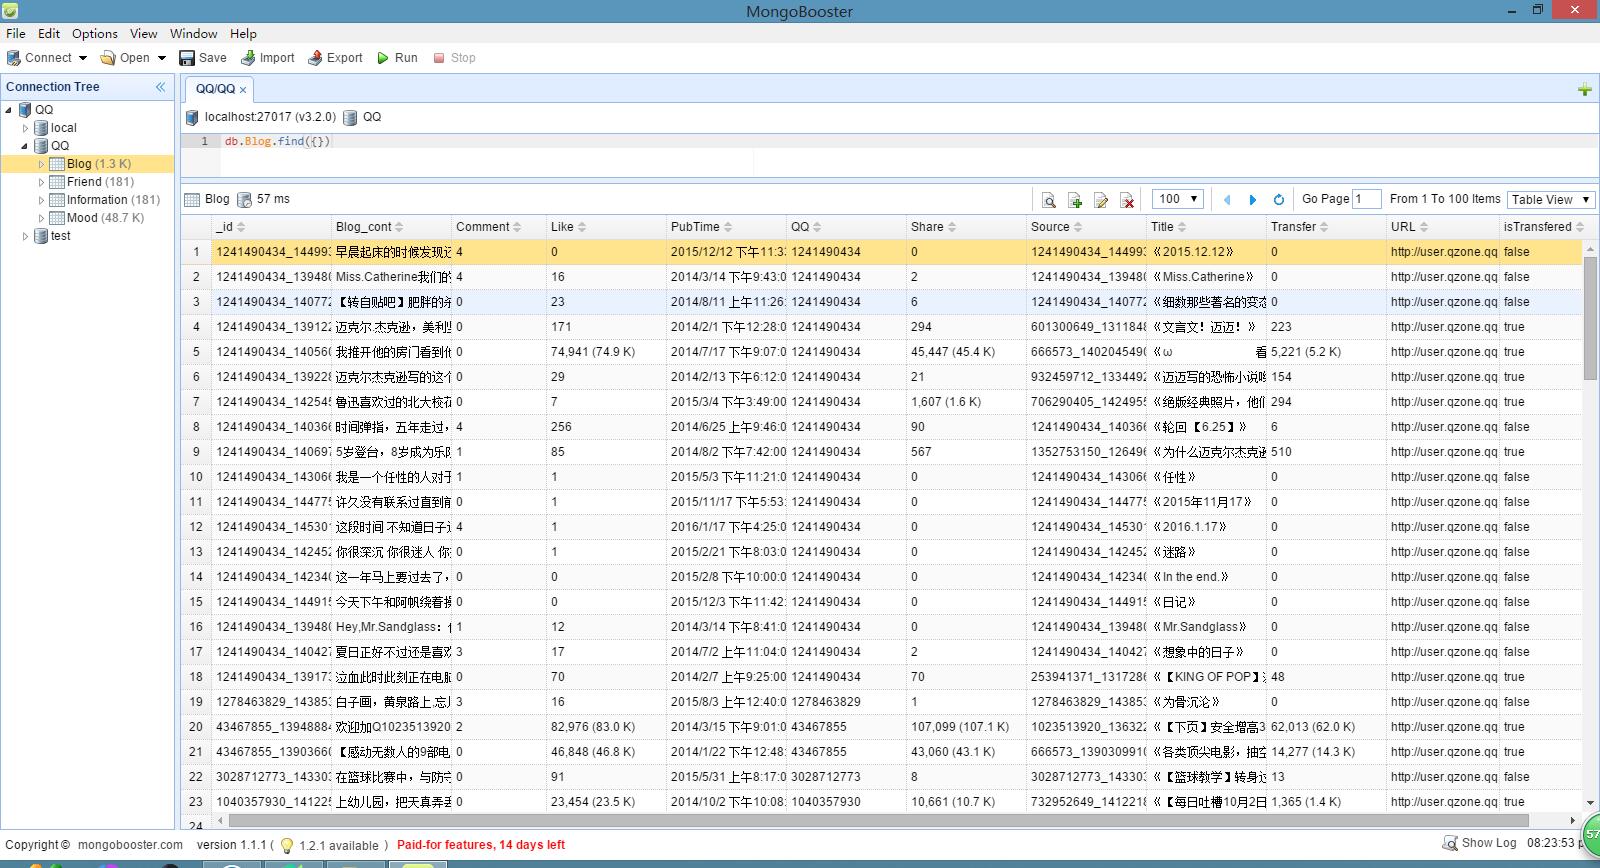Click the delete document icon
Screen dimensions: 1600x868
coord(1127,200)
